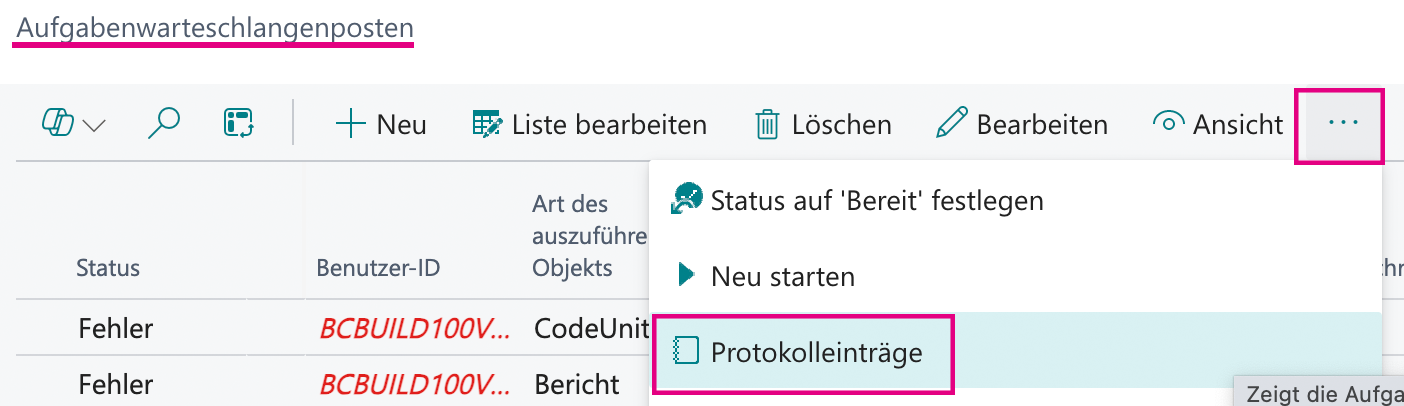The image size is (1404, 406).
Task: Select Status auf 'Bereit' festlegen
Action: click(x=1015, y=201)
